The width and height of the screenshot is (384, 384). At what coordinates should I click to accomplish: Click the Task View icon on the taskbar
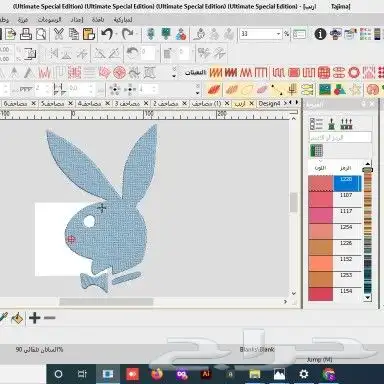click(82, 374)
